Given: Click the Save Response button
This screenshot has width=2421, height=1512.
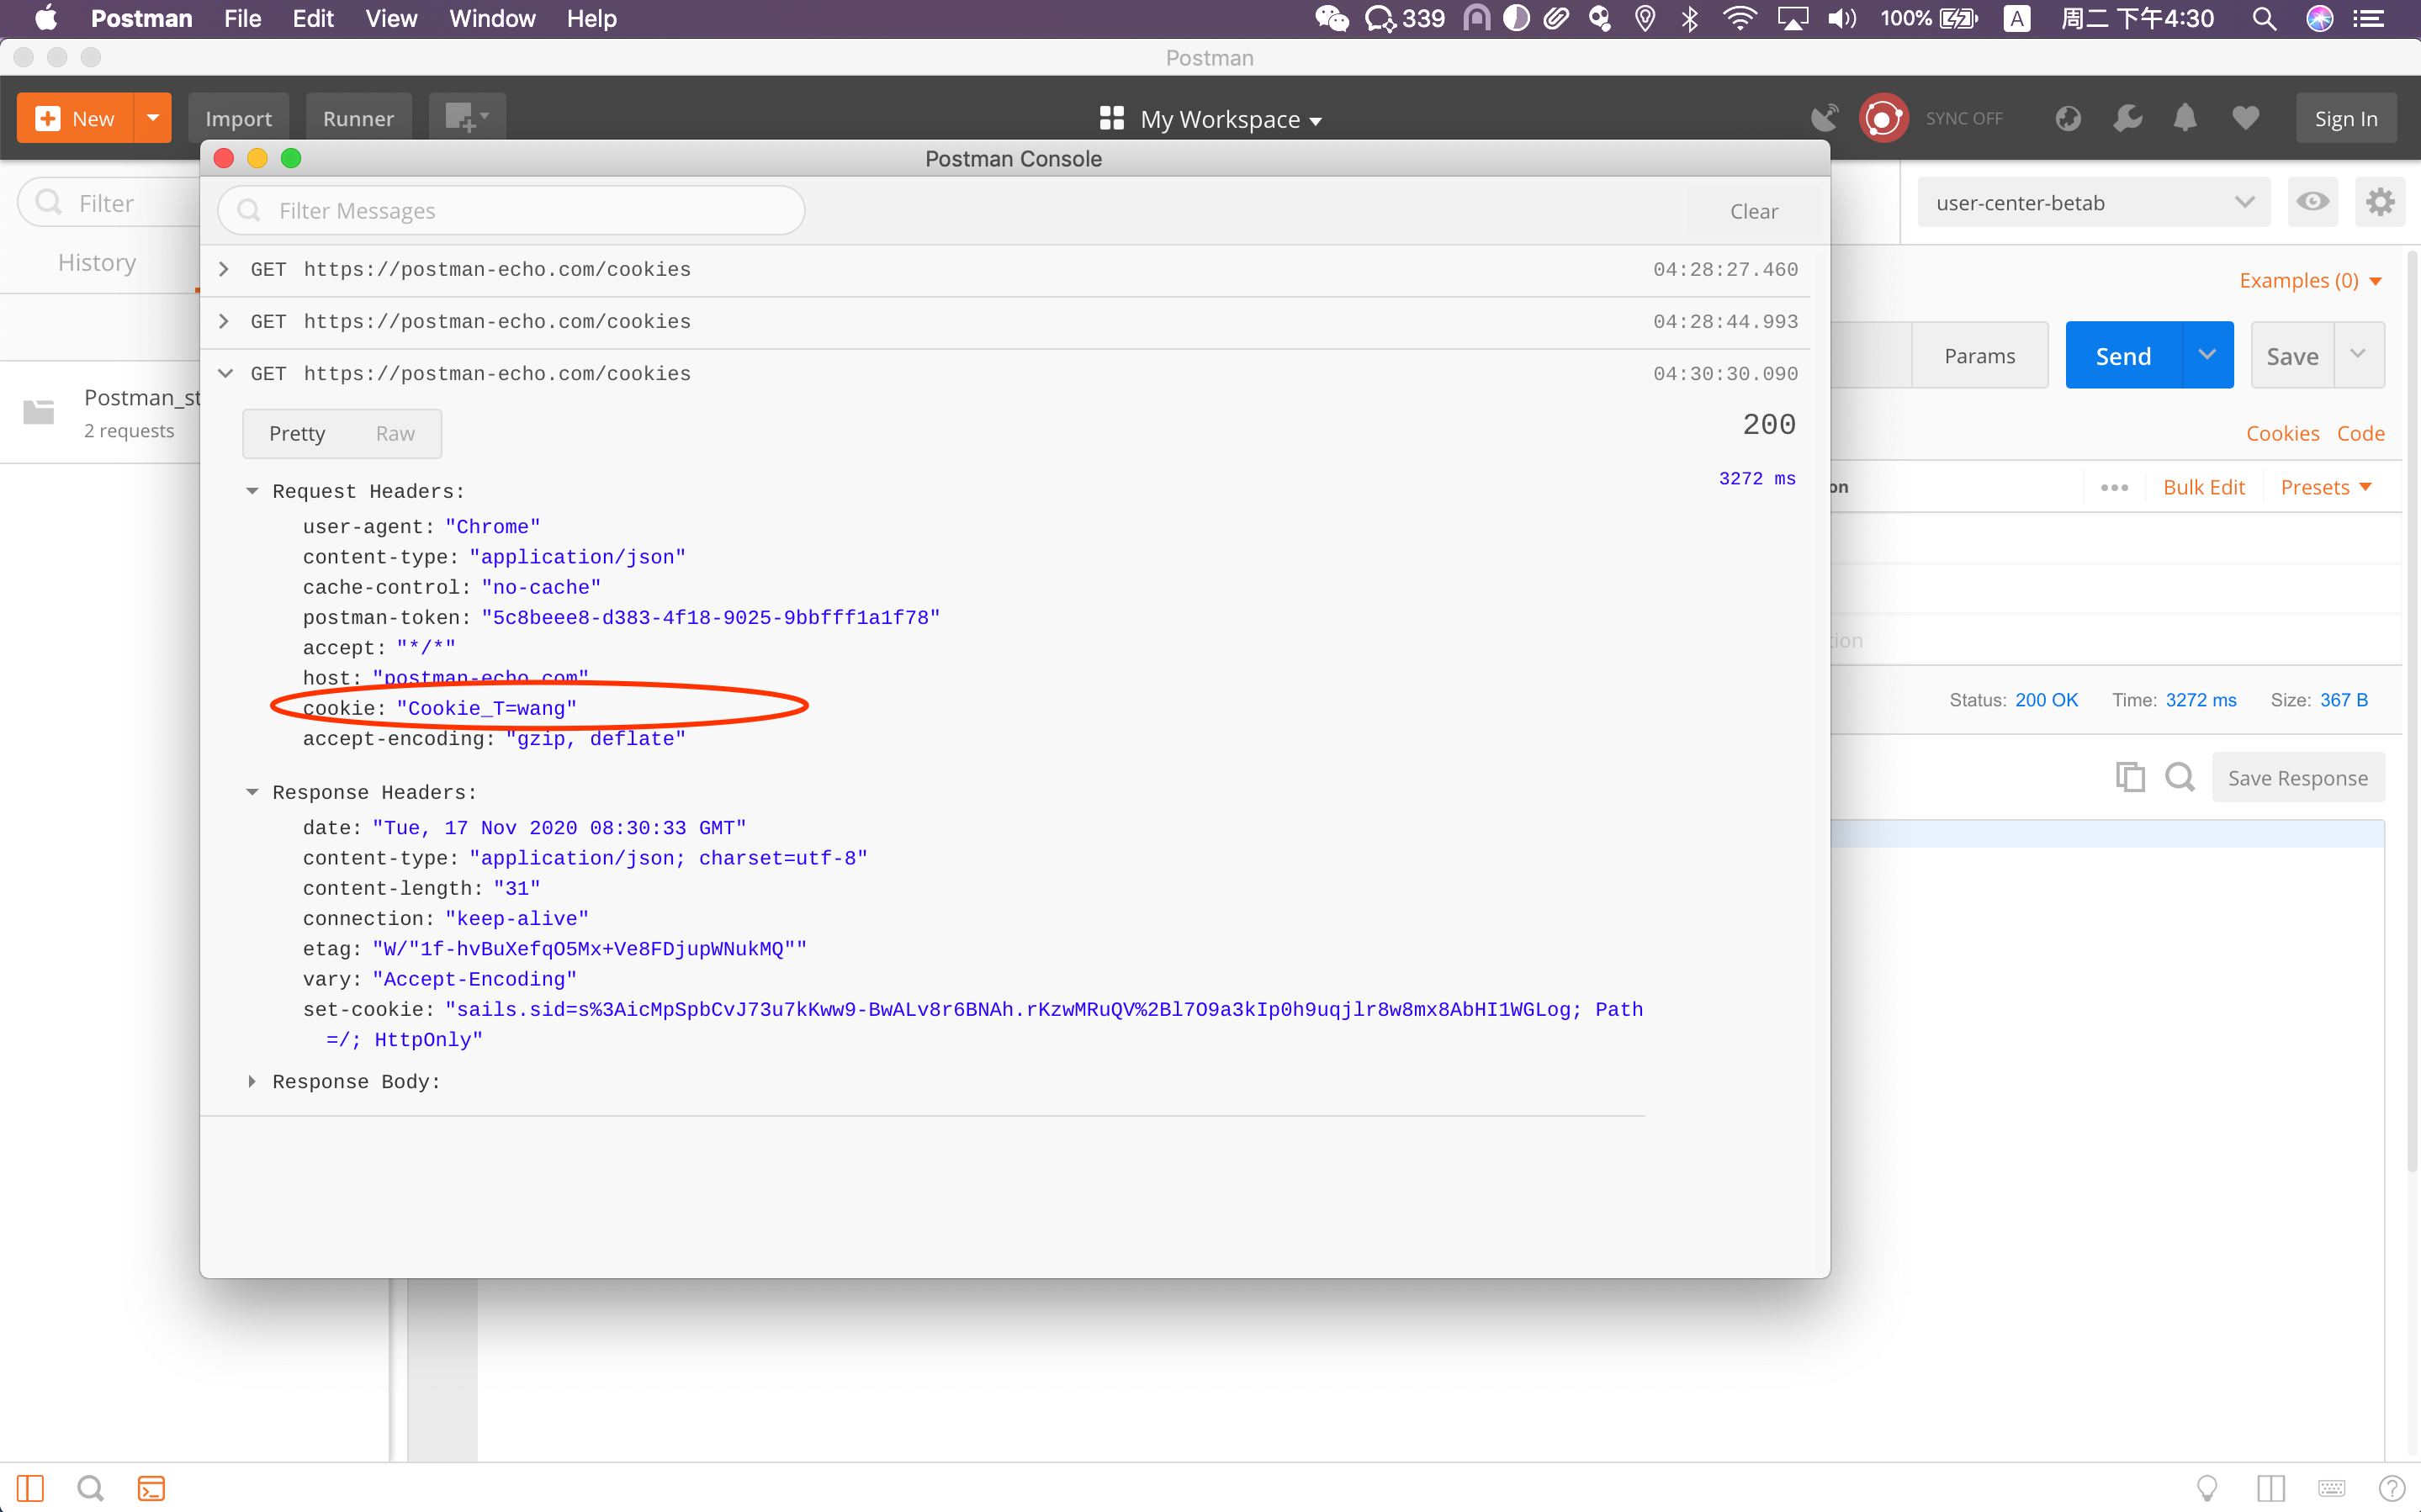Looking at the screenshot, I should pos(2298,778).
